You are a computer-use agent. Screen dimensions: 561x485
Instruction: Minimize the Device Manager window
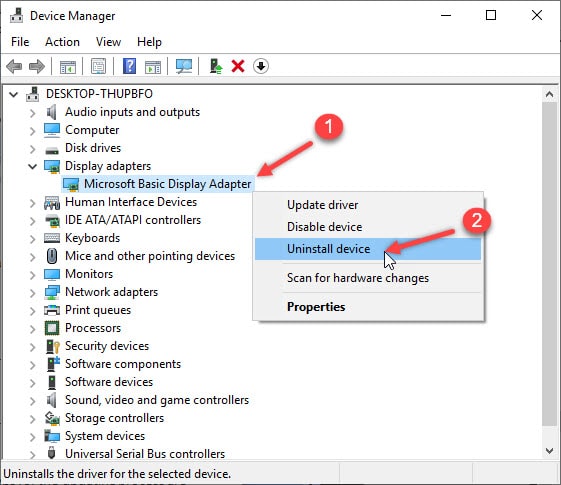tap(446, 15)
